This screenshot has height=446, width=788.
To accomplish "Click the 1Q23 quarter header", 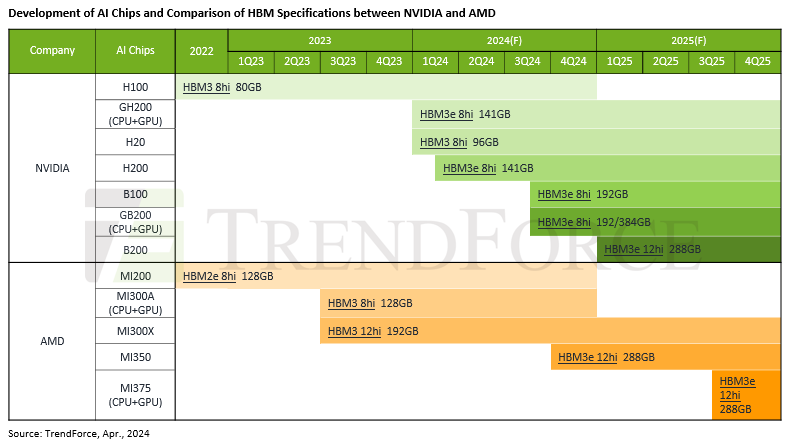I will click(x=251, y=61).
